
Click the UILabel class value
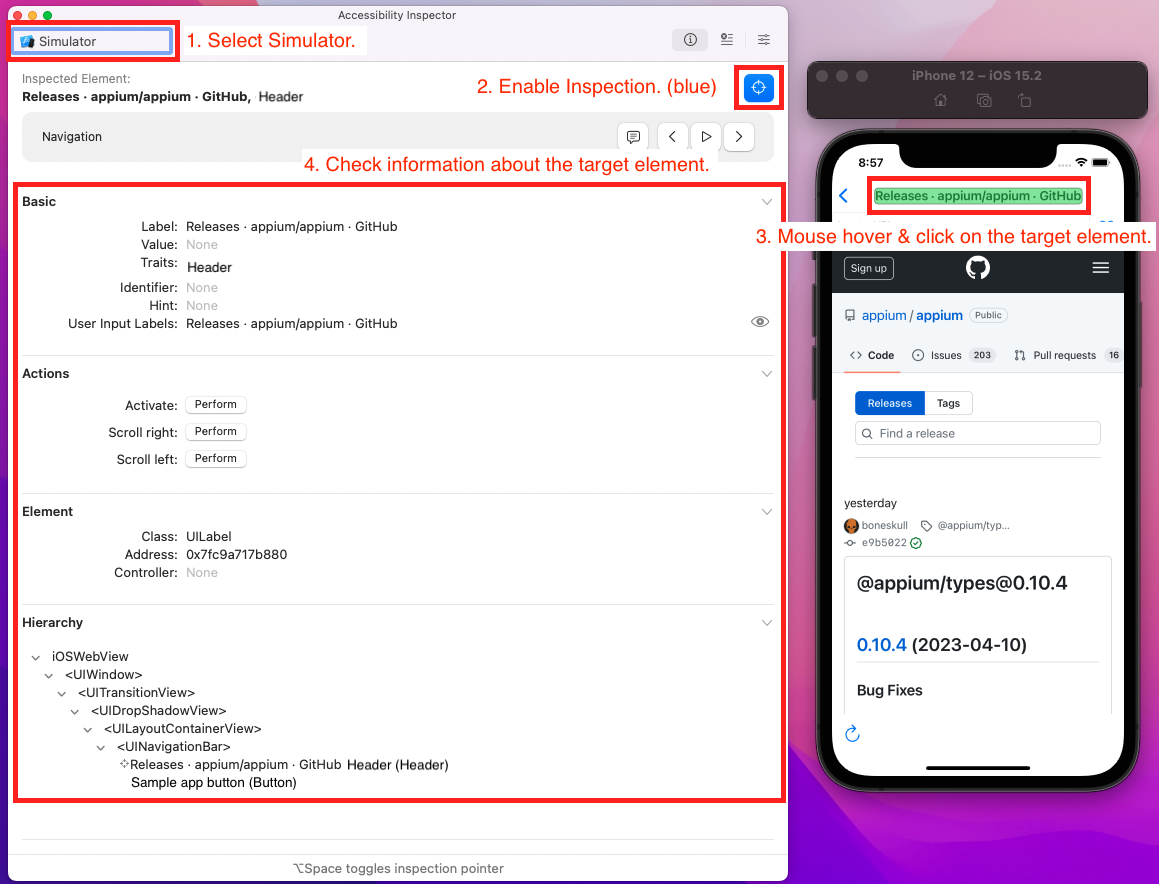[x=208, y=537]
